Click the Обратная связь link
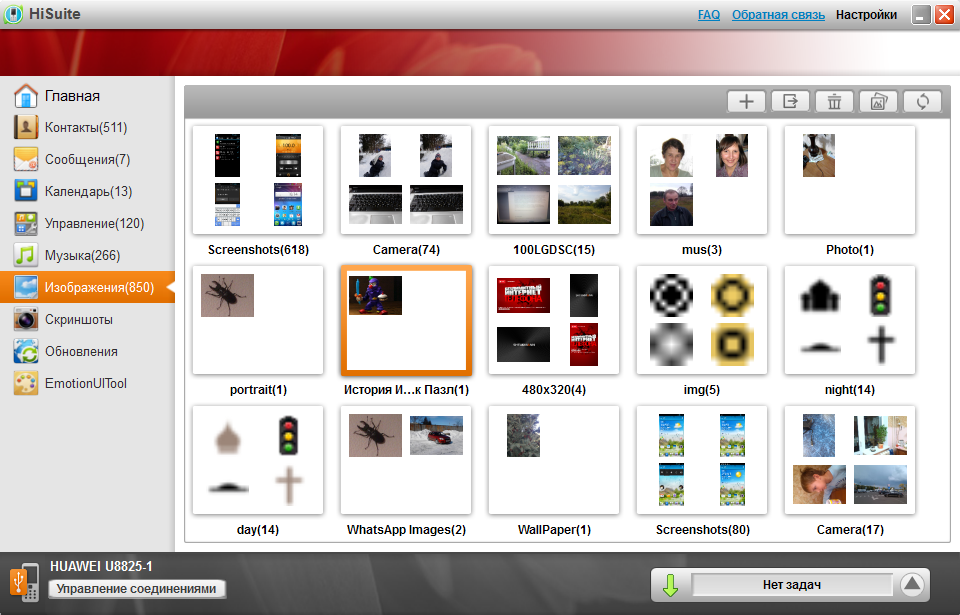This screenshot has width=960, height=615. 778,15
